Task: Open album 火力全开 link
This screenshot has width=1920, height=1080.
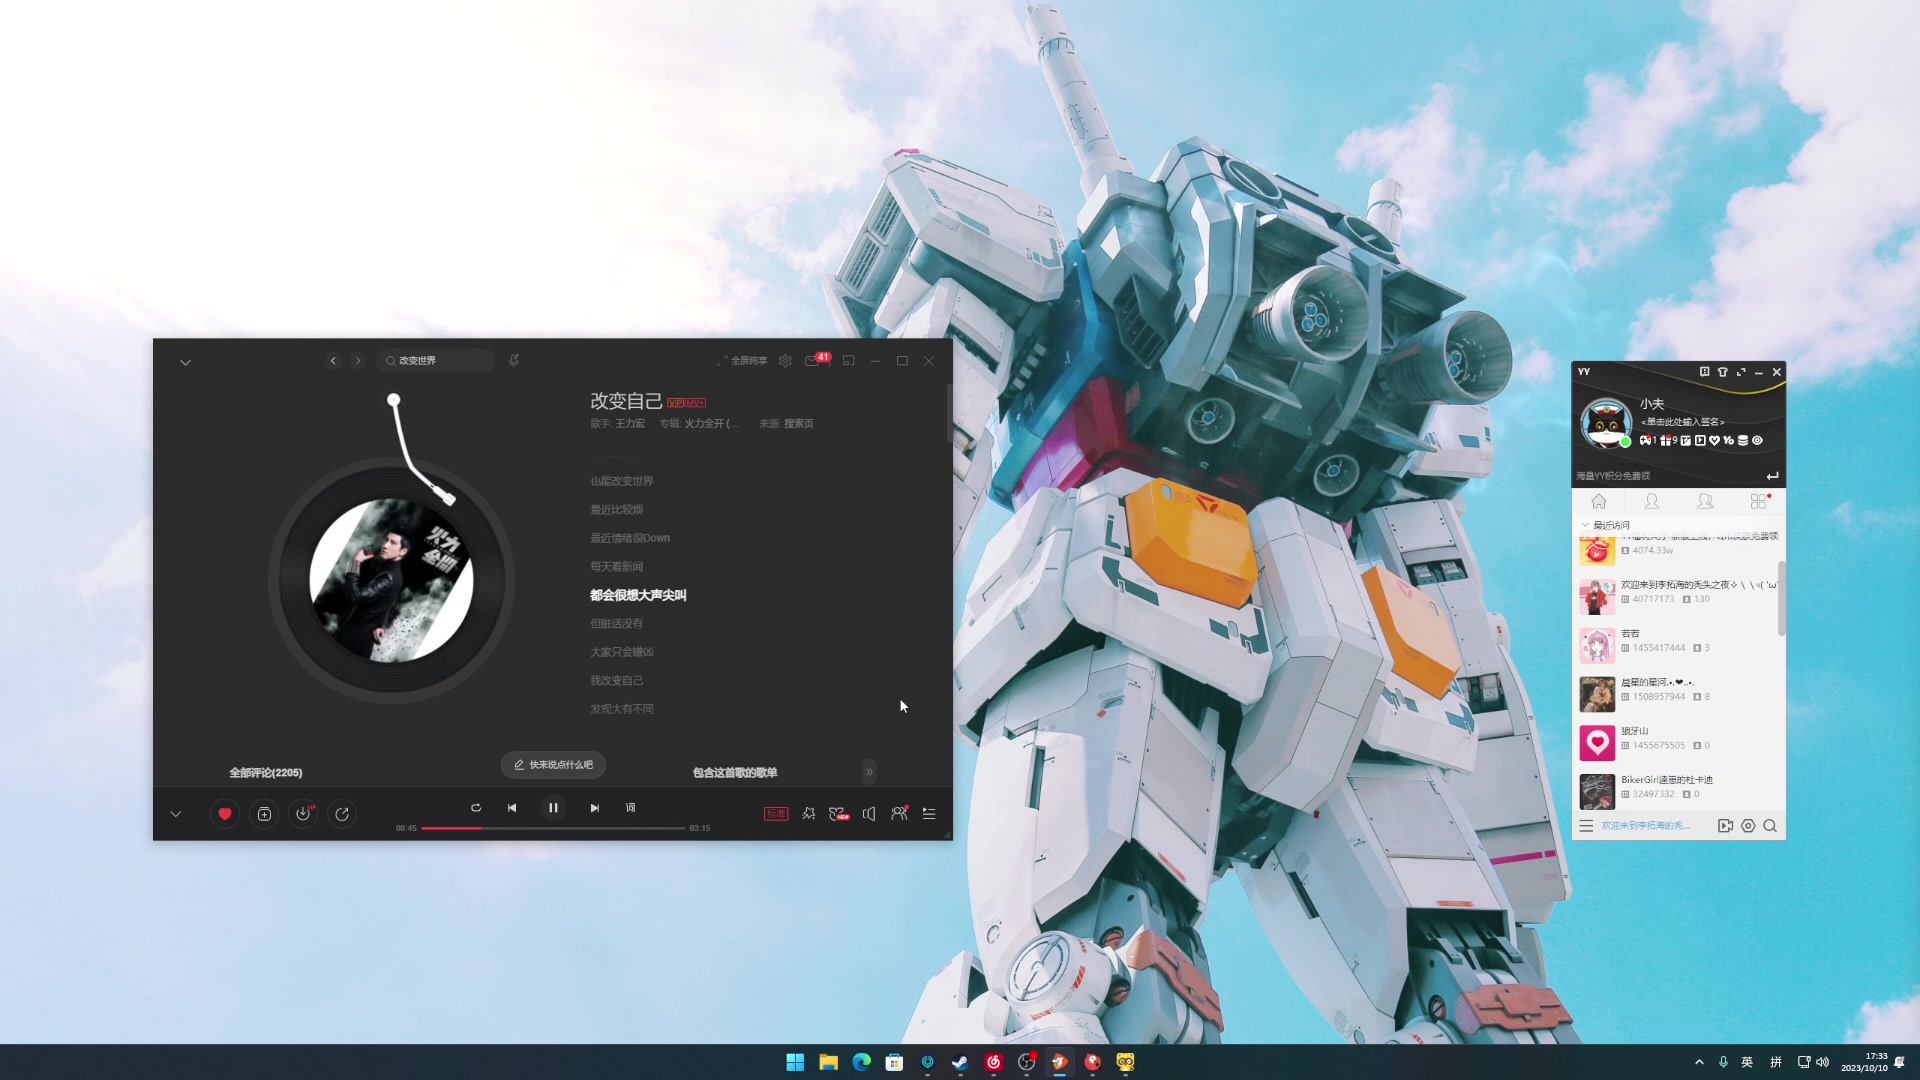Action: click(x=711, y=424)
